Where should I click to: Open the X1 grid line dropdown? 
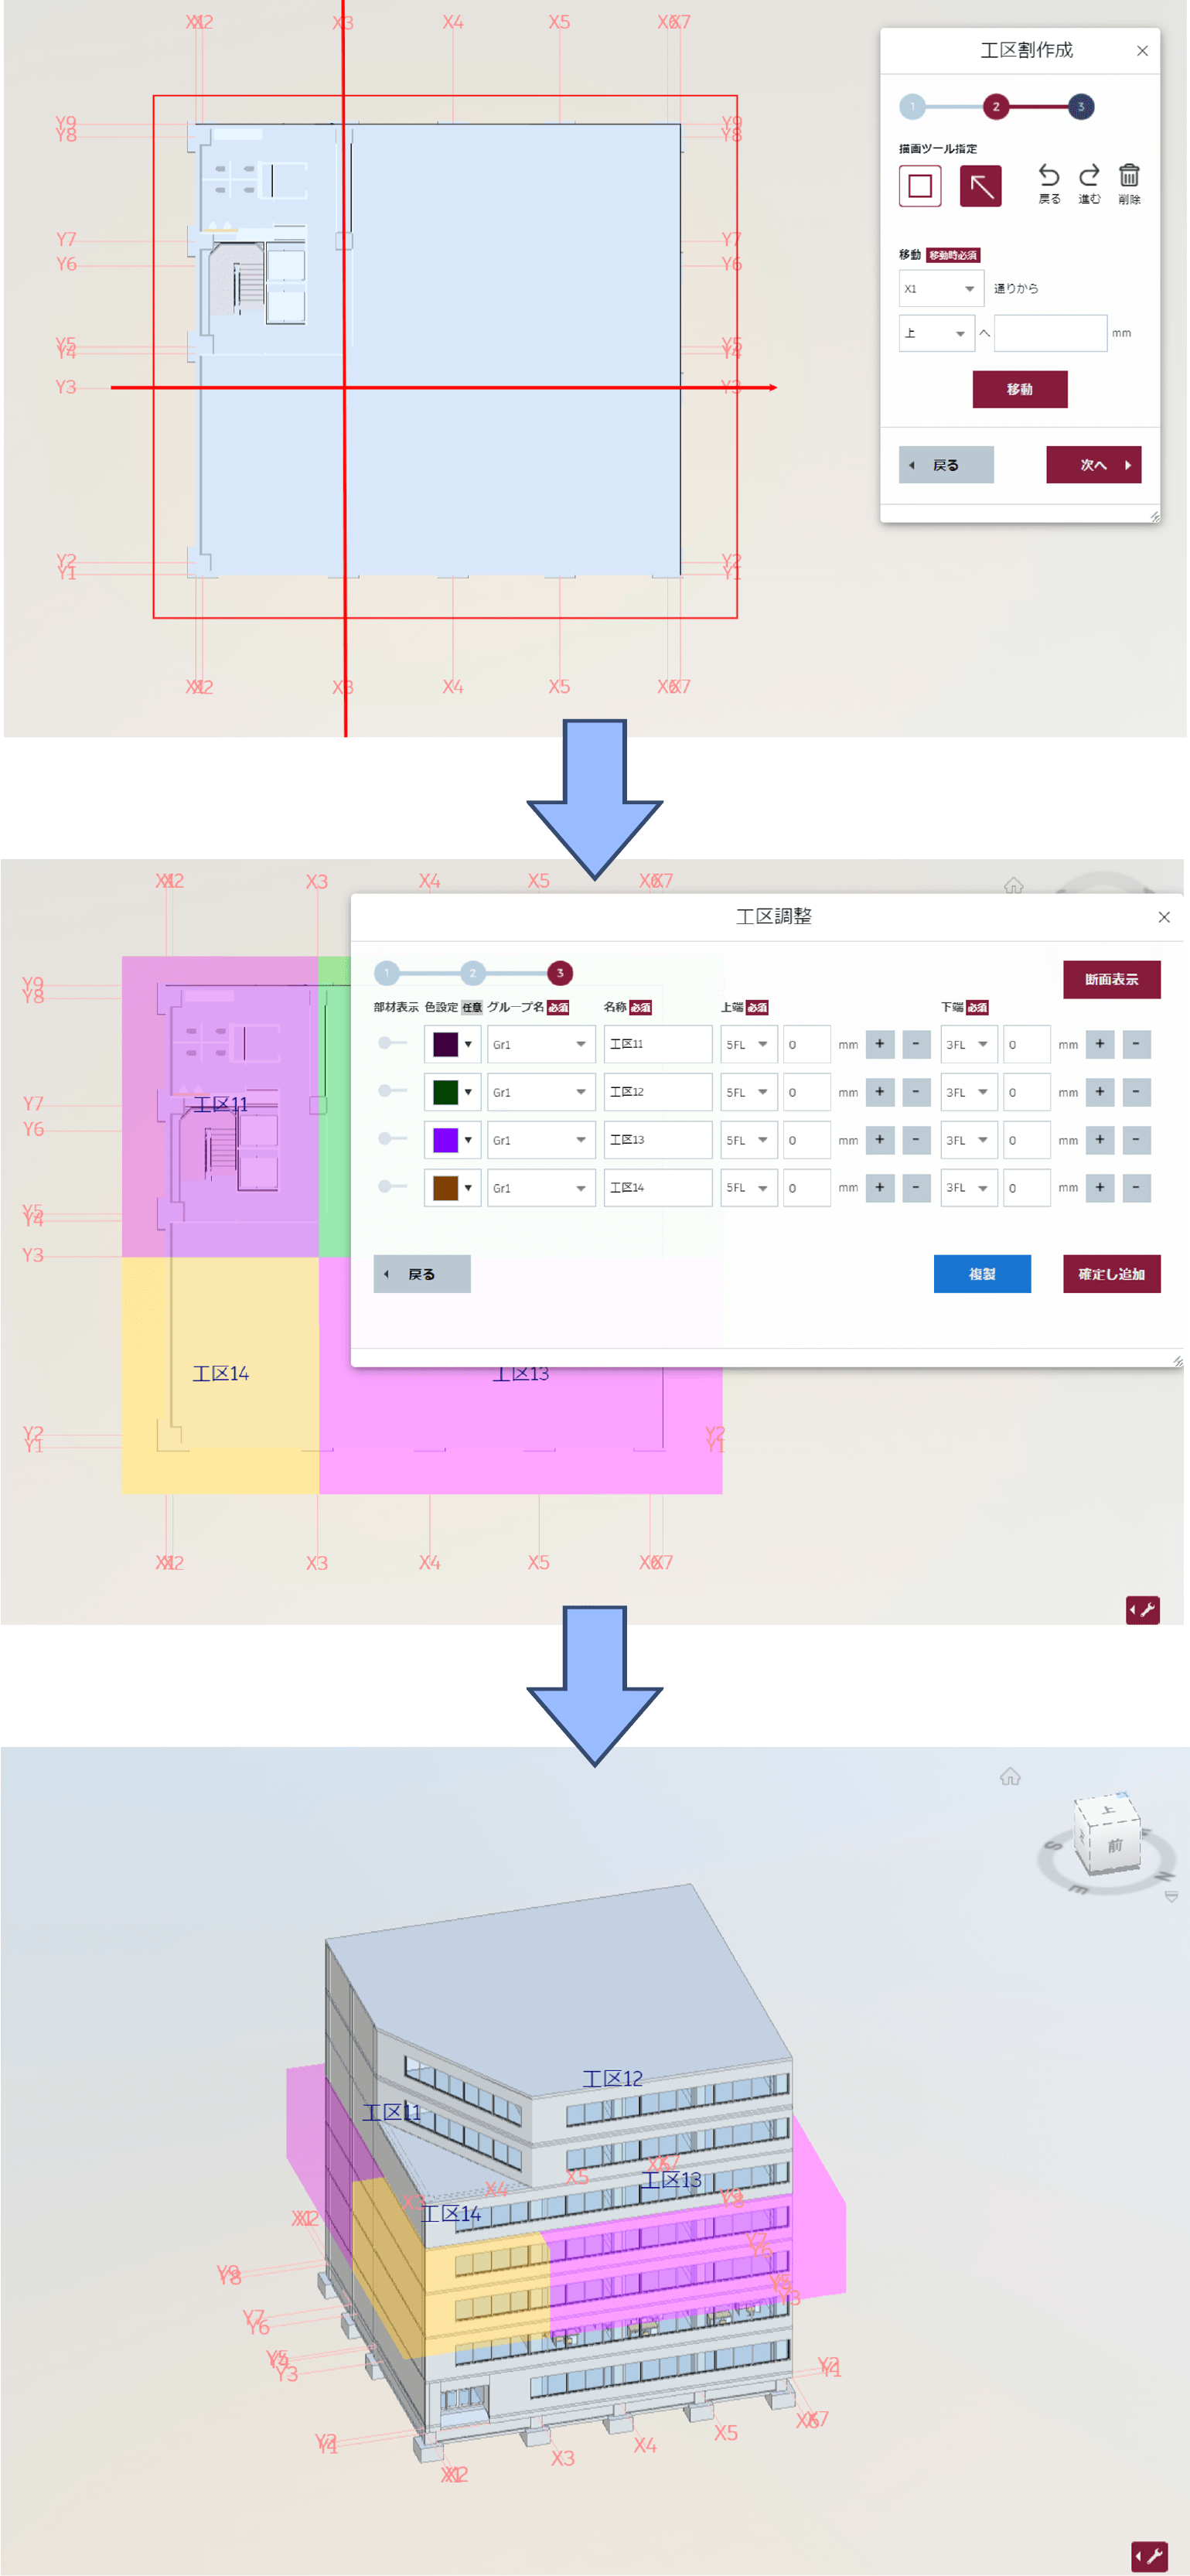(941, 288)
